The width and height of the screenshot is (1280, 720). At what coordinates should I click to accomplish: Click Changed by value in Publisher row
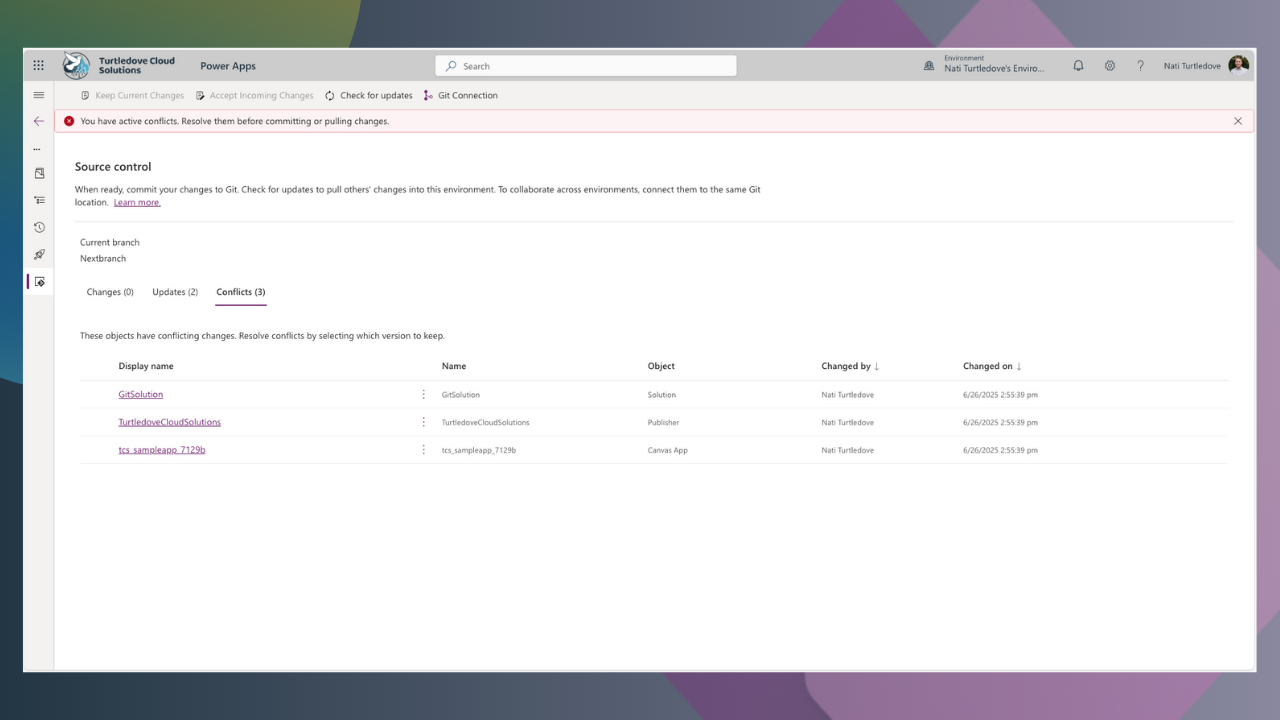[x=848, y=423]
